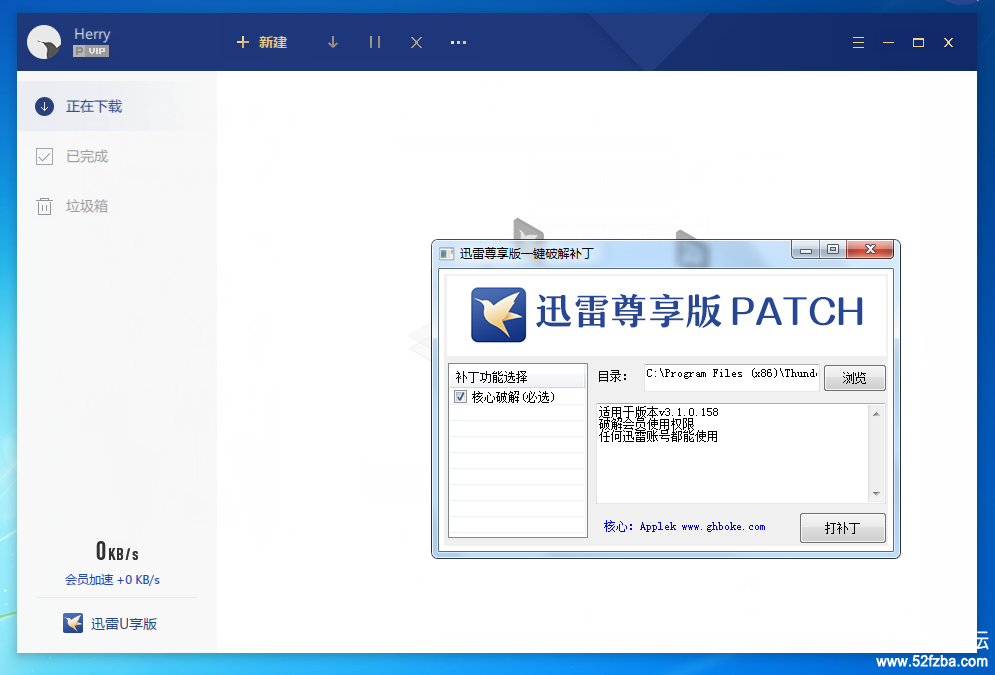The image size is (995, 675).
Task: Click the 破解会员使用权限 text line
Action: coord(647,424)
